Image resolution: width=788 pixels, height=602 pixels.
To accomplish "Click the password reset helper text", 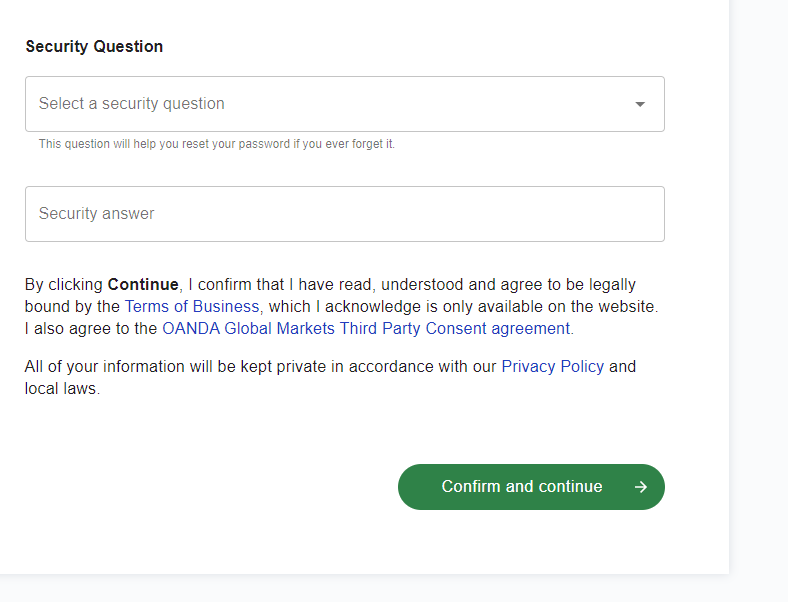I will (217, 144).
